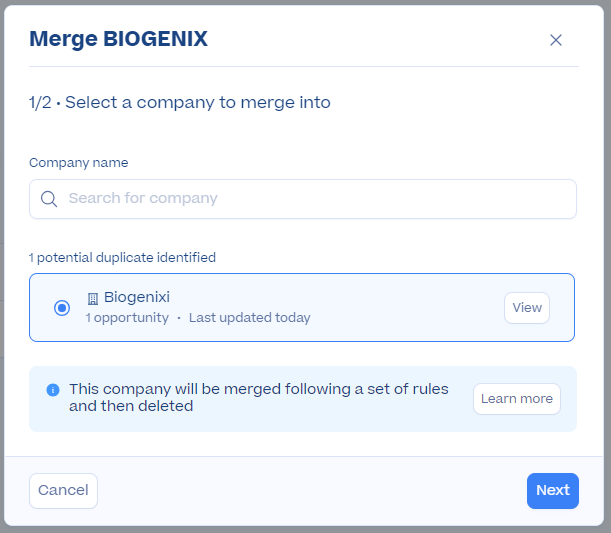Click the merged and then deleted notice

click(259, 397)
